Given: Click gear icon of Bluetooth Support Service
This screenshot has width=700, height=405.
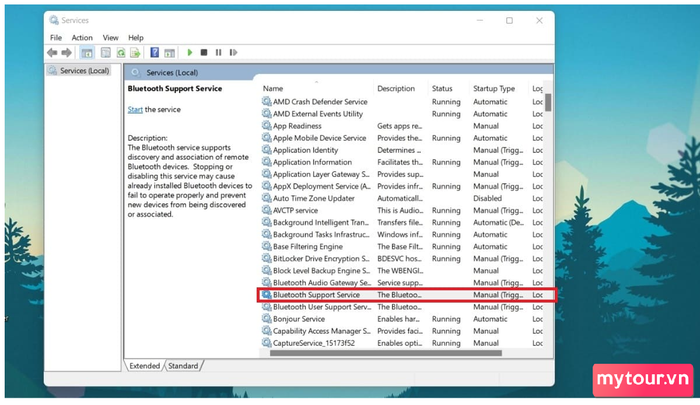Looking at the screenshot, I should point(267,294).
